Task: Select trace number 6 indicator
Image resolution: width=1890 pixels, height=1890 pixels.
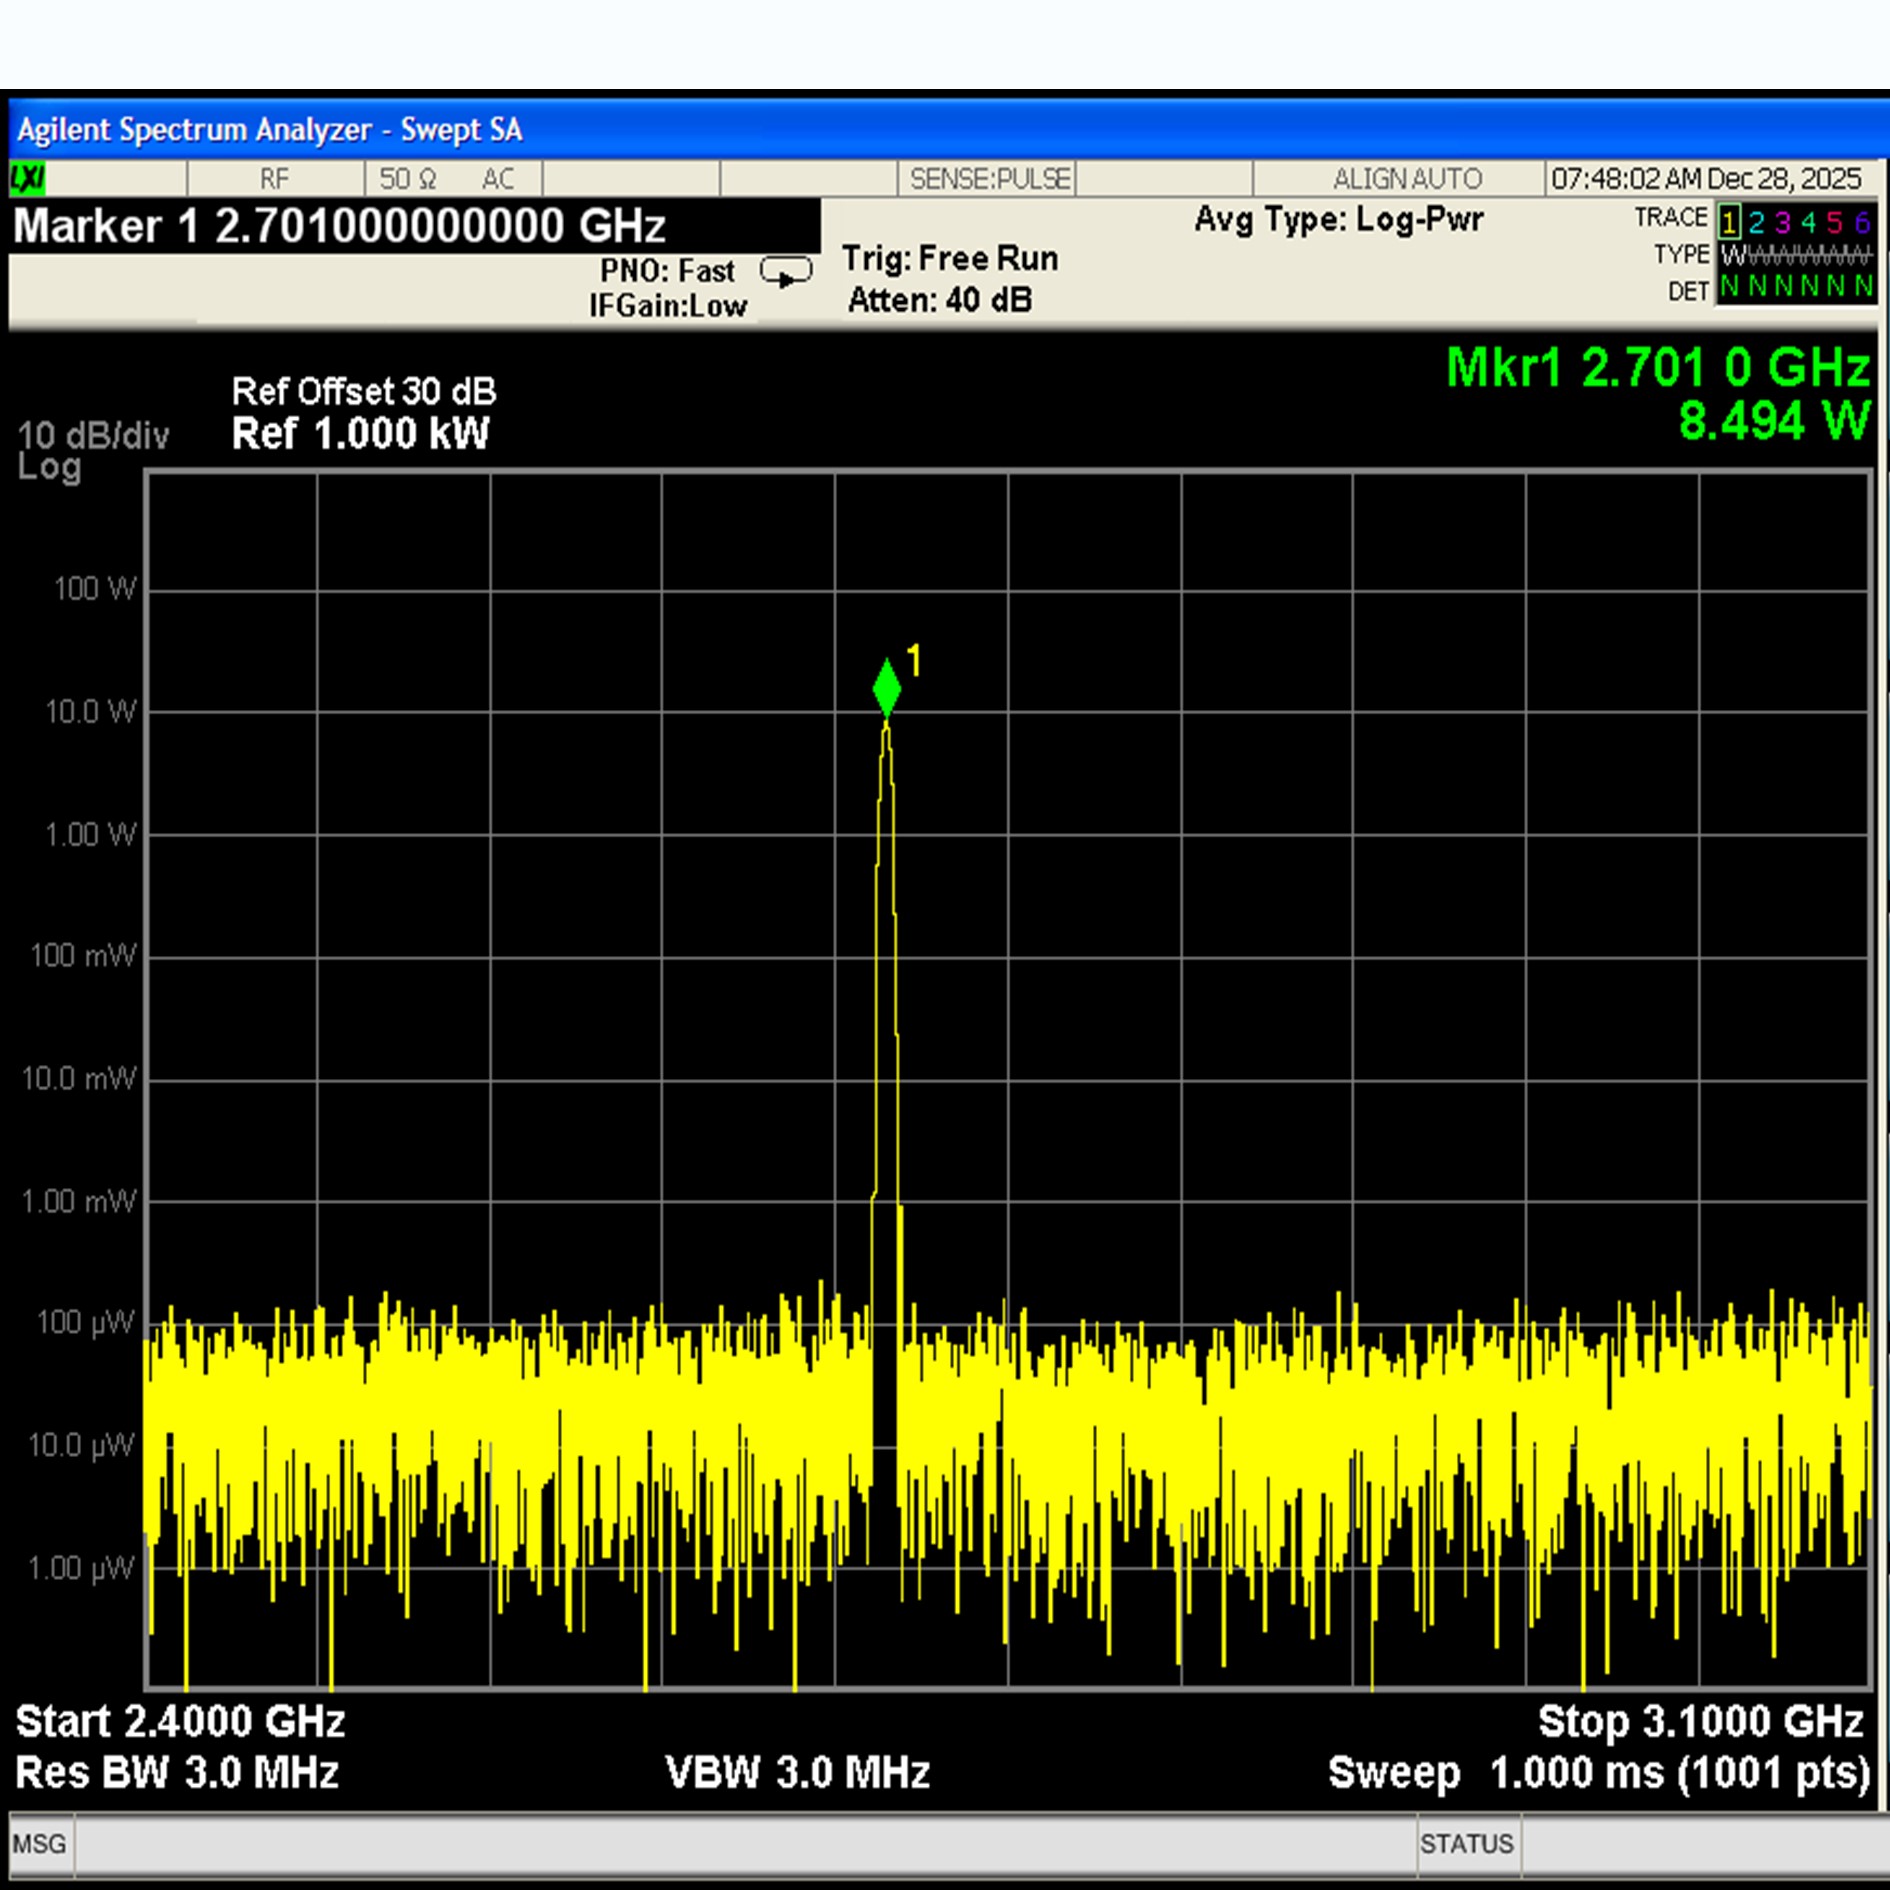Action: (x=1861, y=222)
